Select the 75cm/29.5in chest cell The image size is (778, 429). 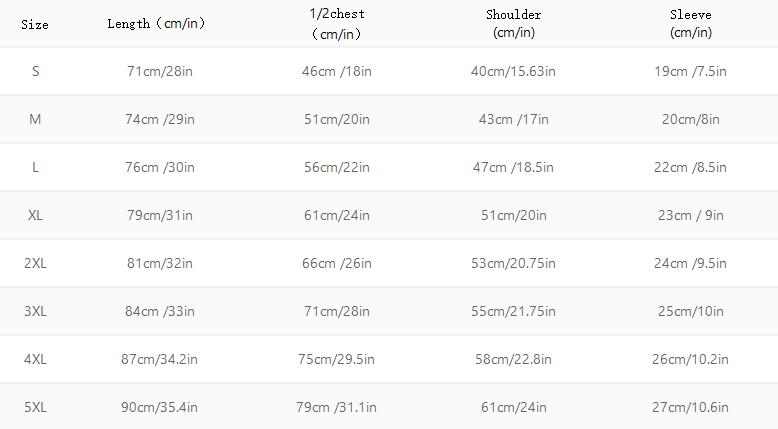pyautogui.click(x=338, y=360)
